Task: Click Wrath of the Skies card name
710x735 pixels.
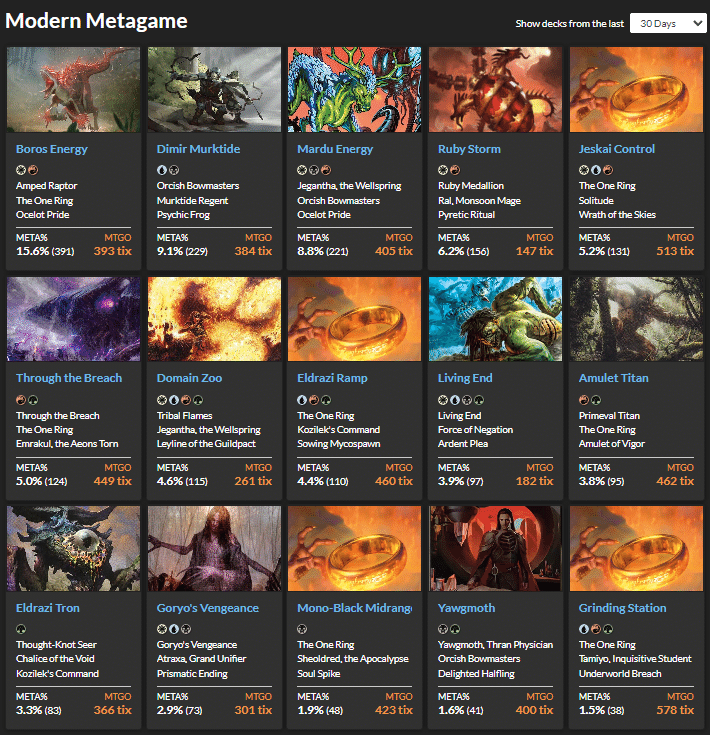Action: pos(617,215)
